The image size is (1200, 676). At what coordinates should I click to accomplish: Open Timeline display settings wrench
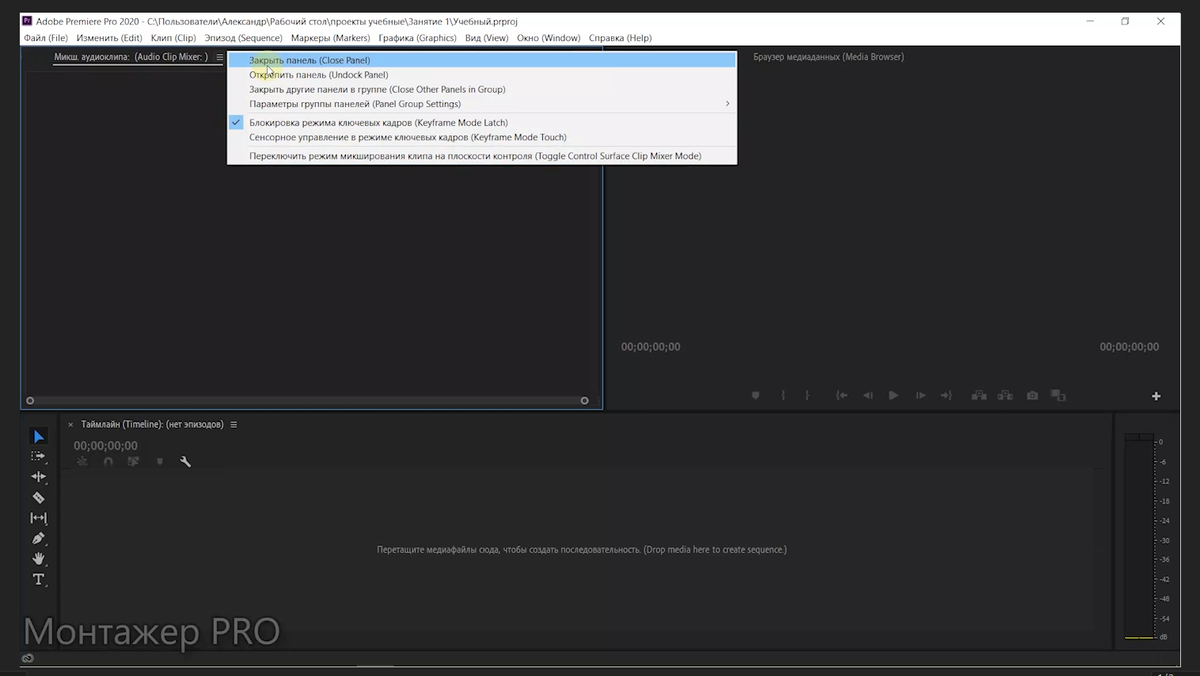(185, 462)
